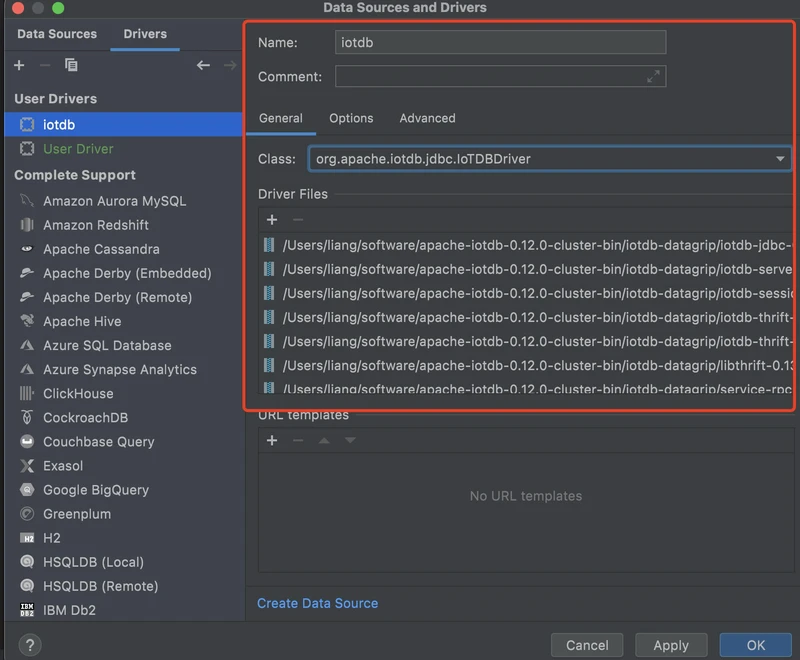Click the Apache Hive driver icon
This screenshot has width=800, height=660.
pos(27,321)
